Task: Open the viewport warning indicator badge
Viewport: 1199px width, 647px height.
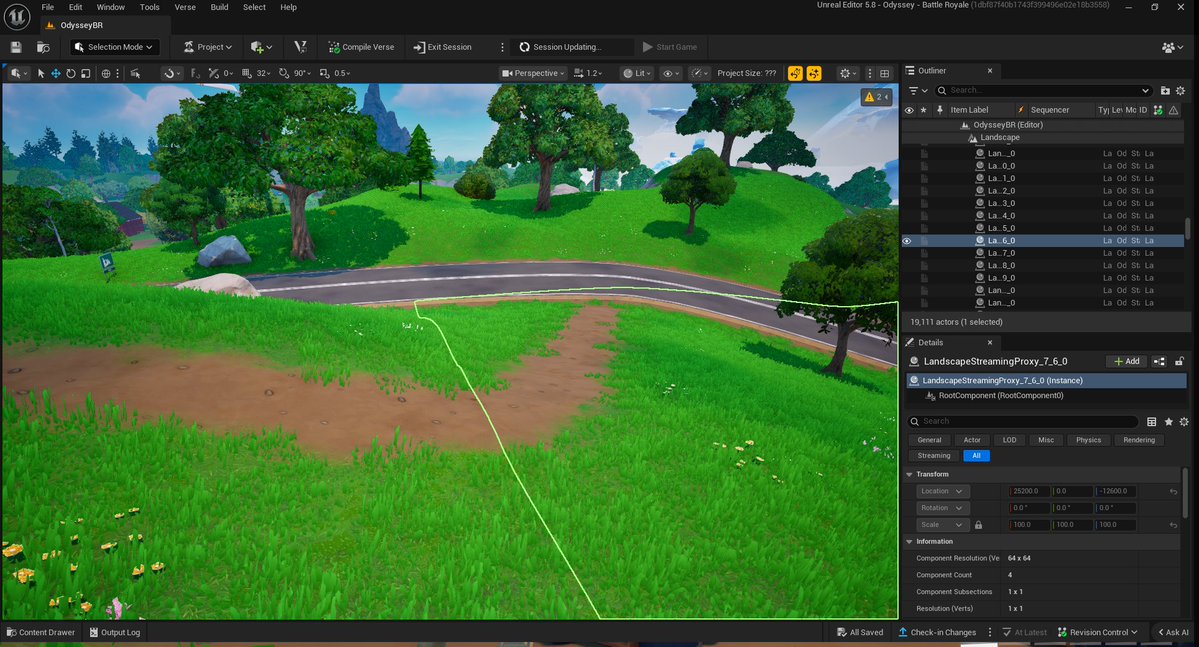Action: coord(876,96)
